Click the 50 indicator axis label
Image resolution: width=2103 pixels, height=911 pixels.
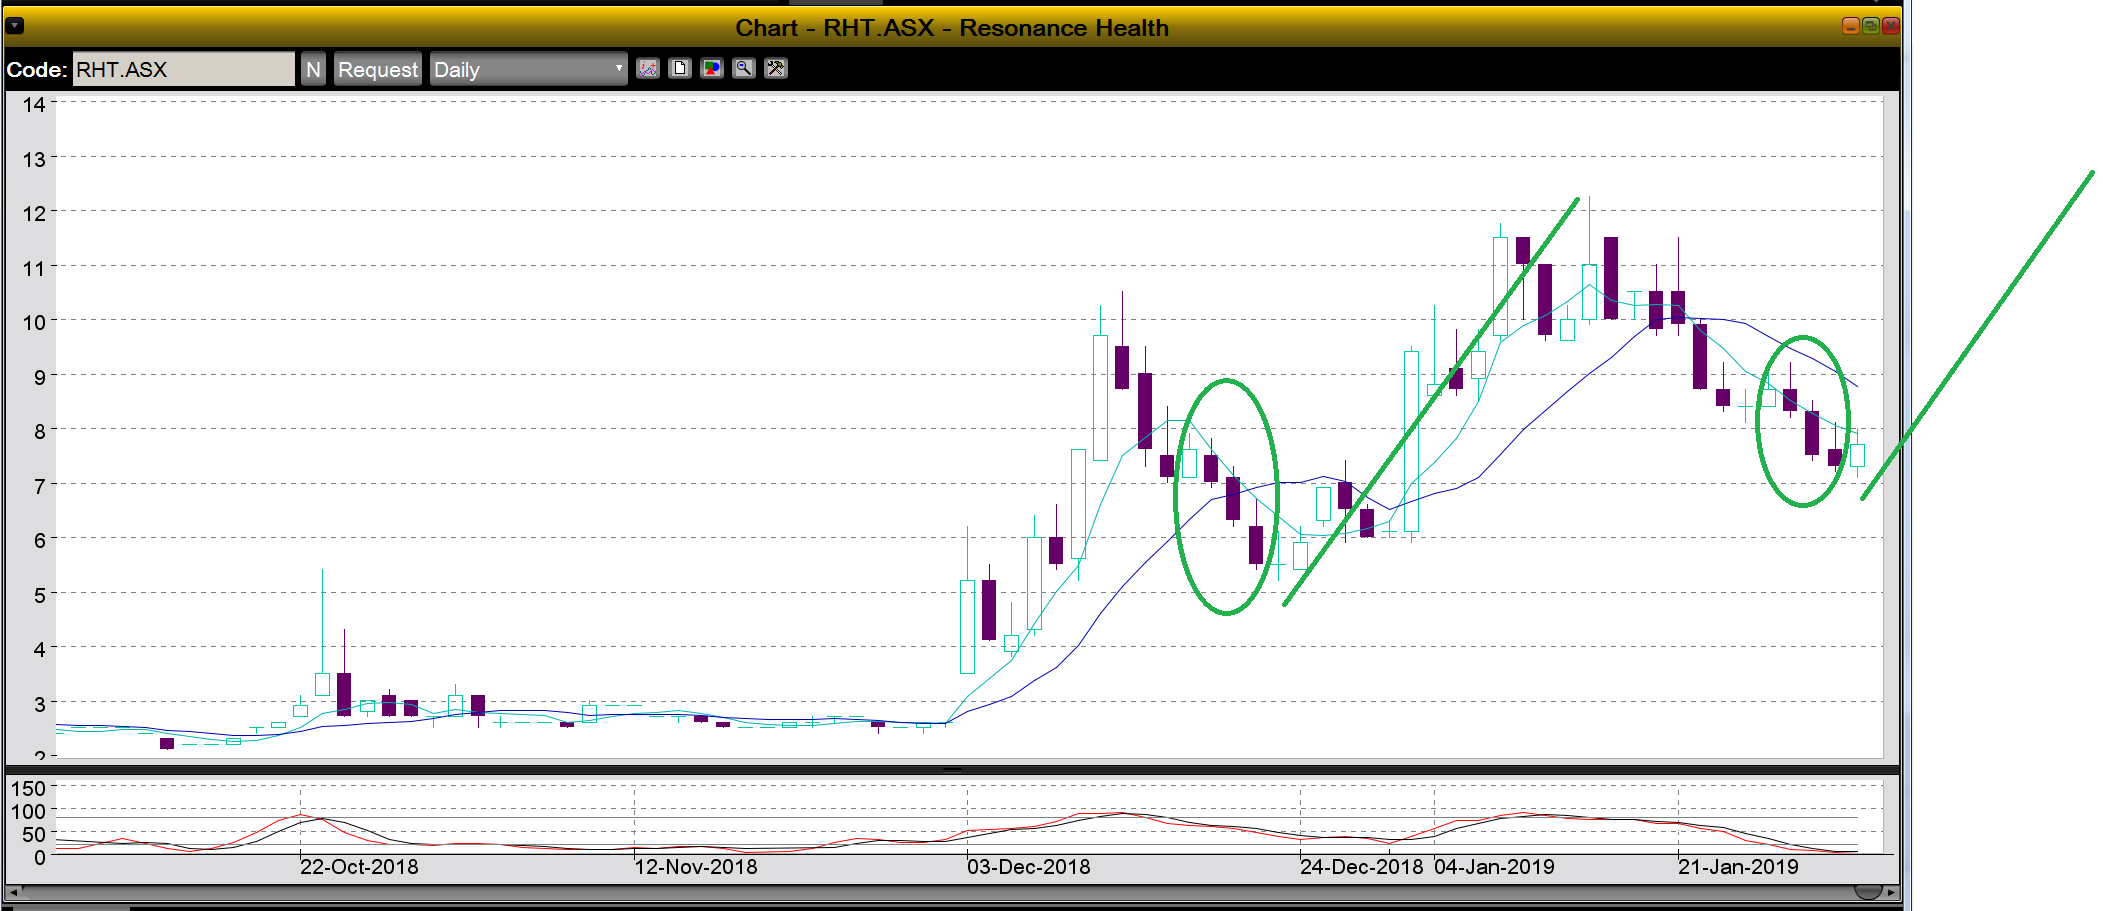(34, 834)
